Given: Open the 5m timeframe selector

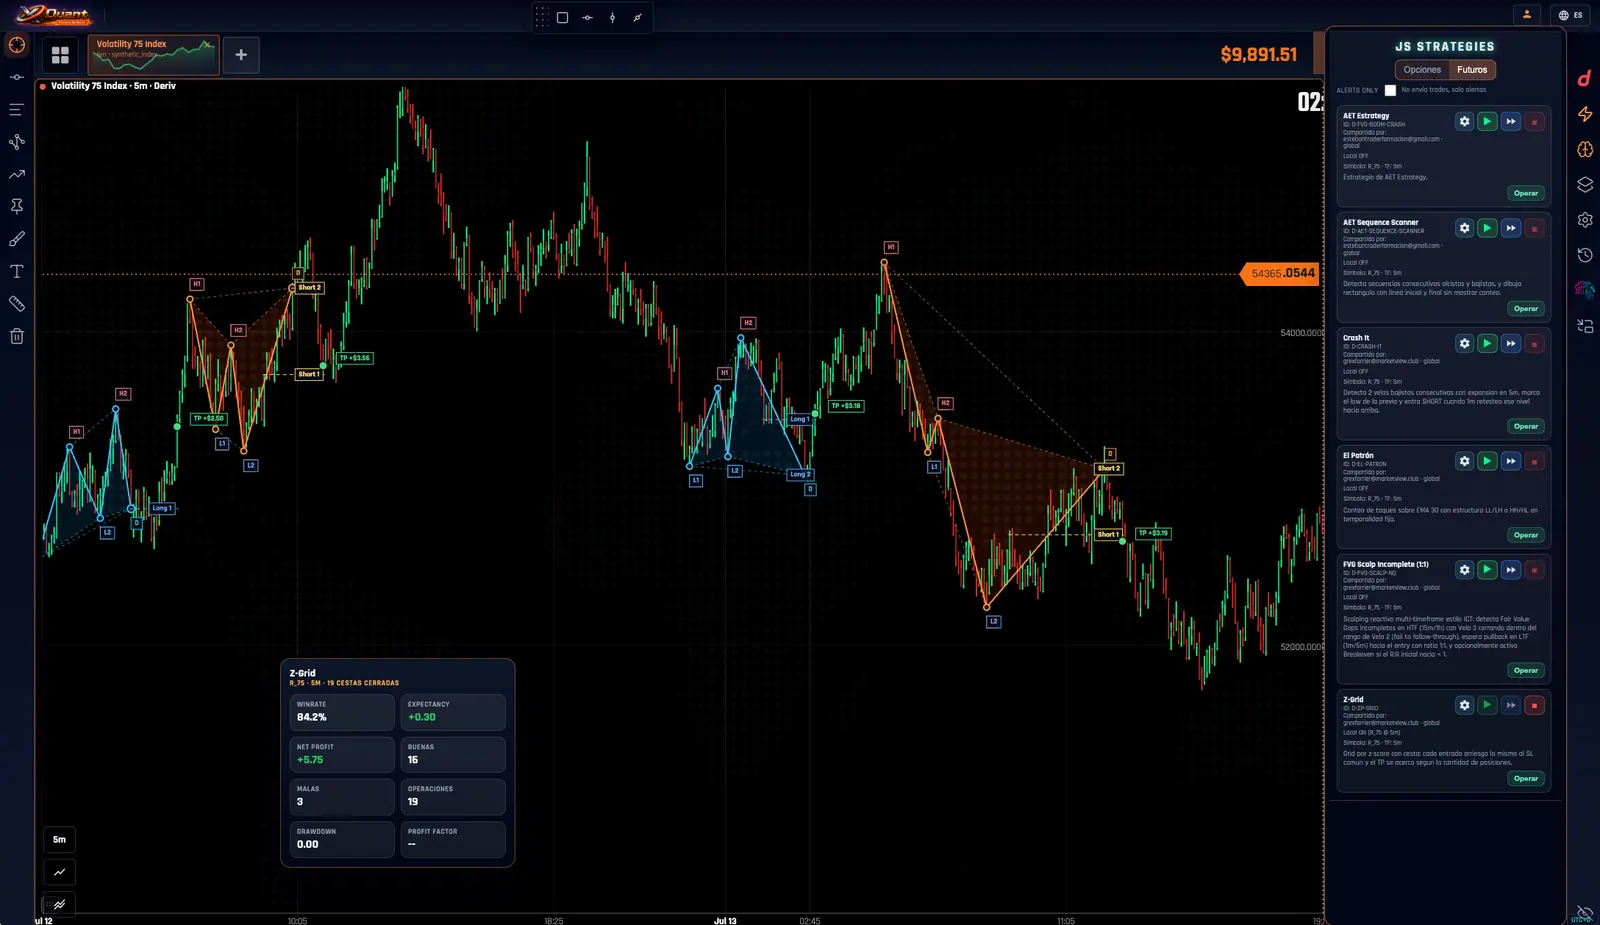Looking at the screenshot, I should click(x=60, y=839).
